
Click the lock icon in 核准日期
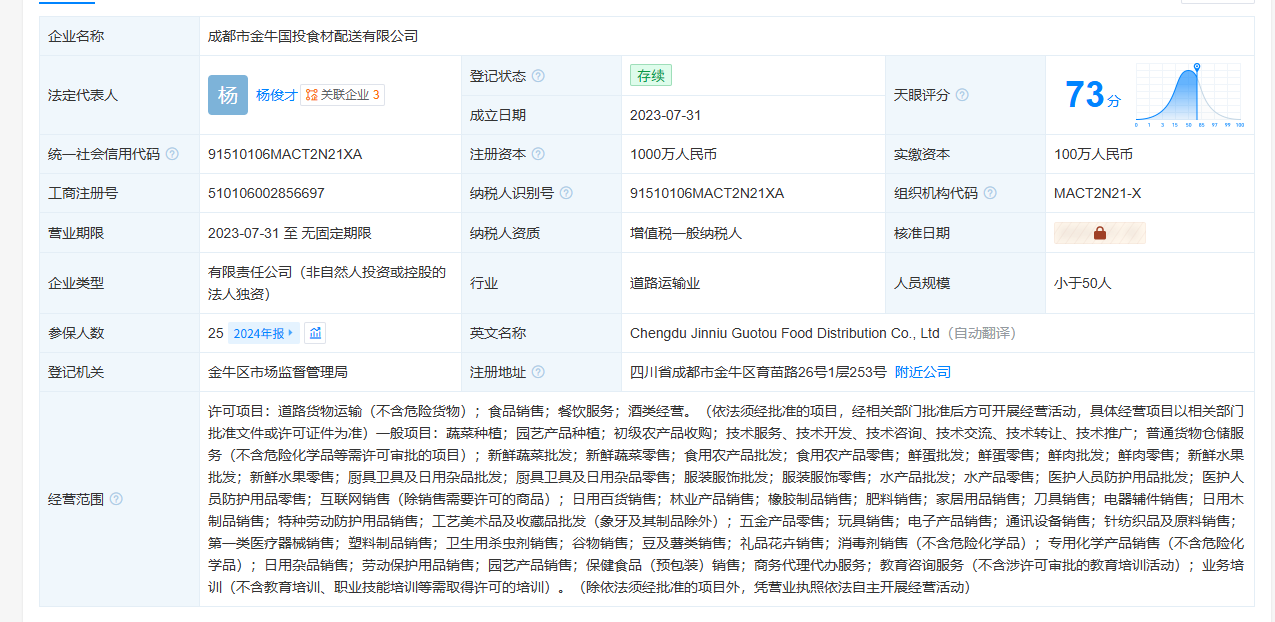click(x=1099, y=233)
